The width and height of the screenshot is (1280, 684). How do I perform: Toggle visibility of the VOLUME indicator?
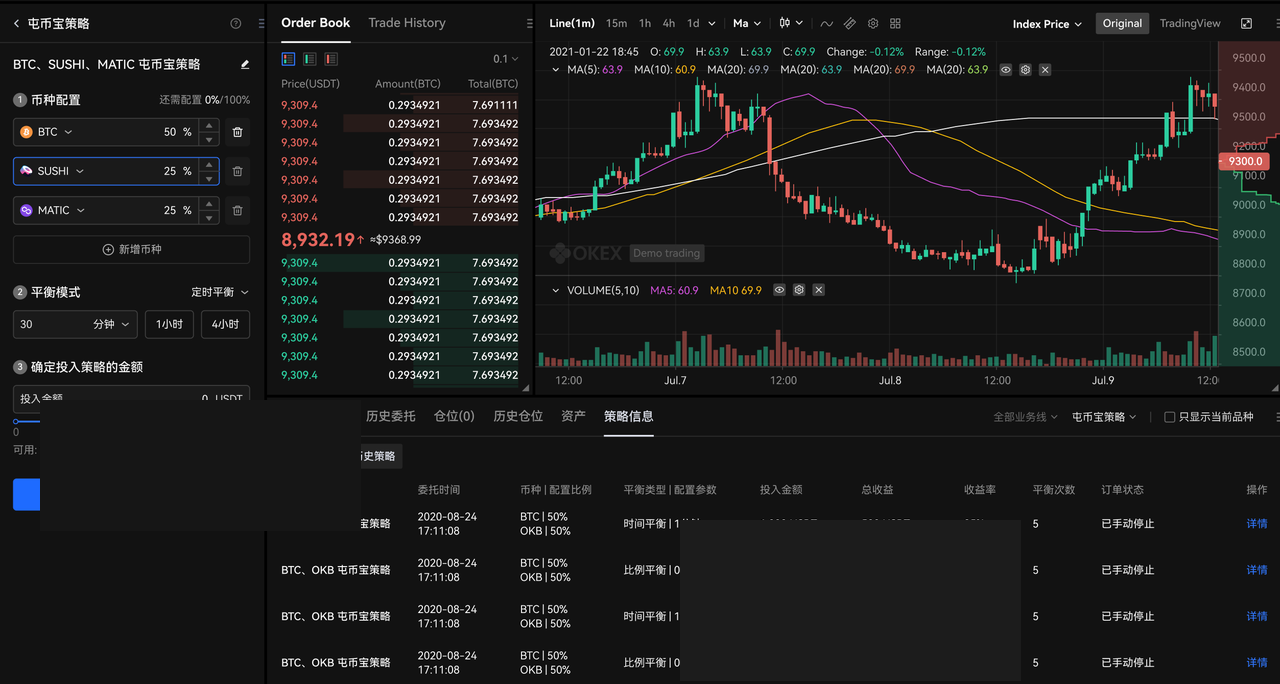779,290
